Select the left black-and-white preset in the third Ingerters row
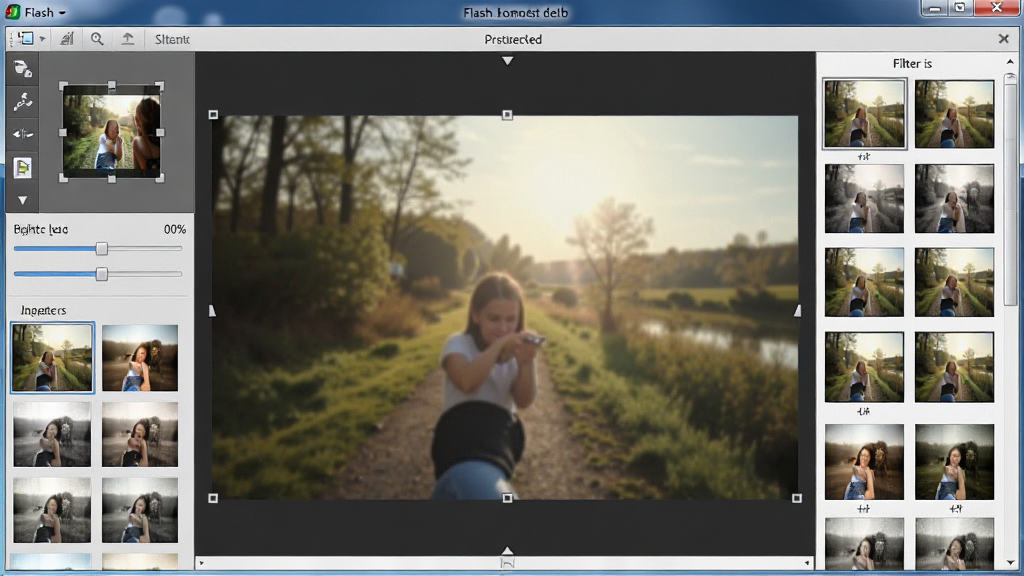Viewport: 1024px width, 576px height. tap(52, 510)
